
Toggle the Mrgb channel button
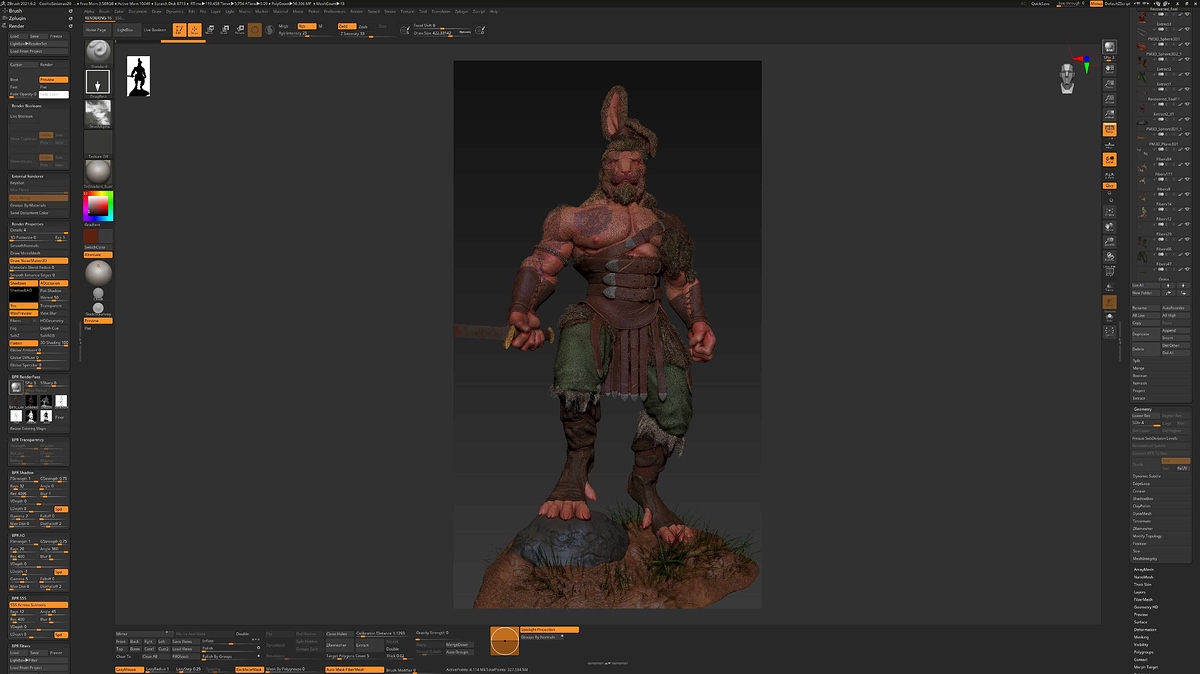point(284,25)
